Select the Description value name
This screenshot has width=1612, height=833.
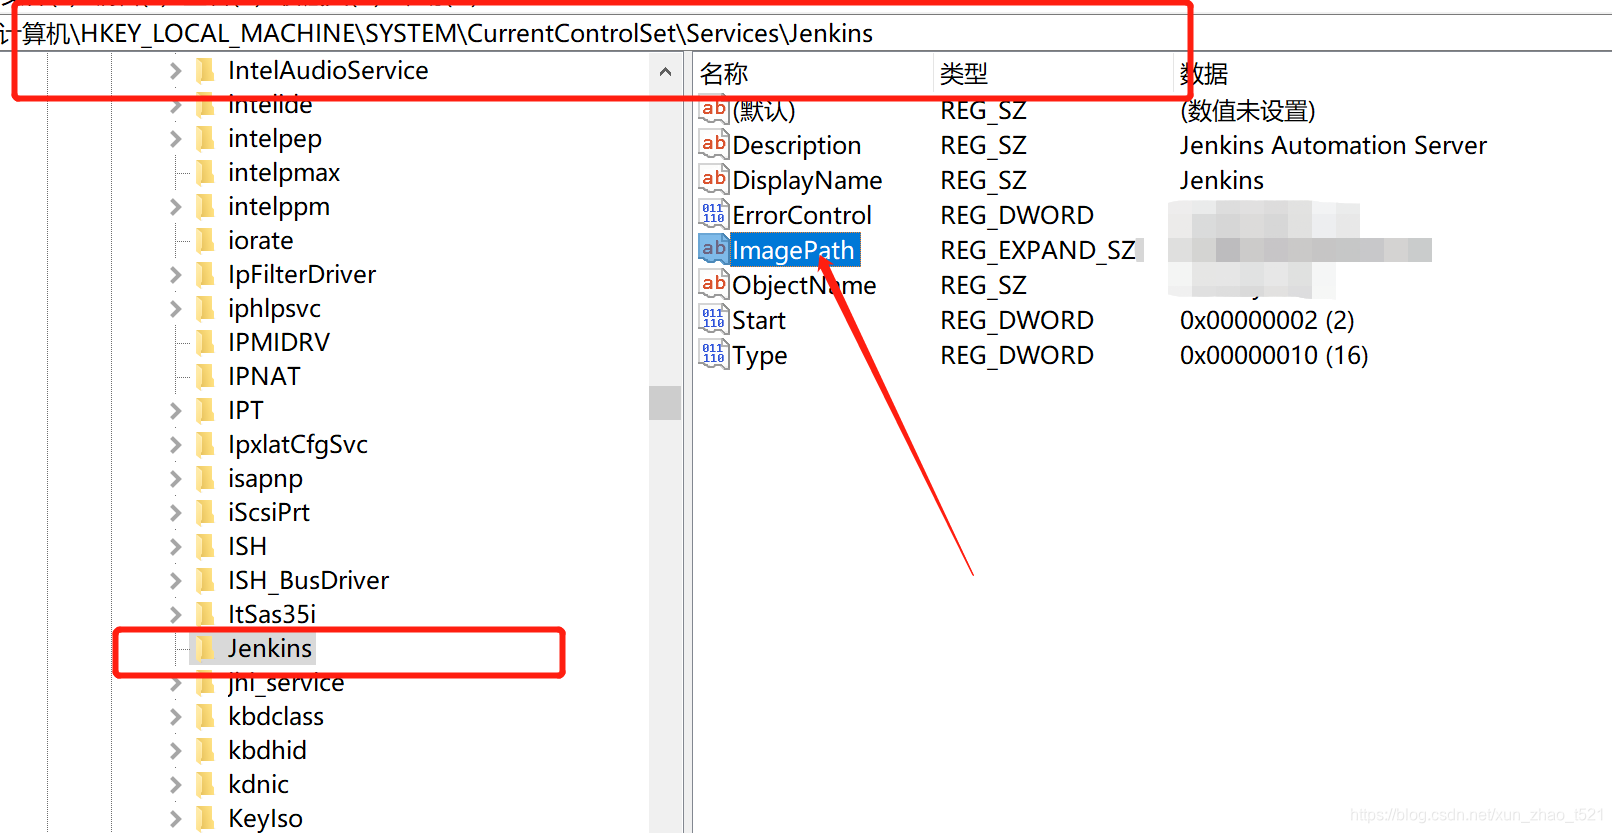(x=796, y=145)
